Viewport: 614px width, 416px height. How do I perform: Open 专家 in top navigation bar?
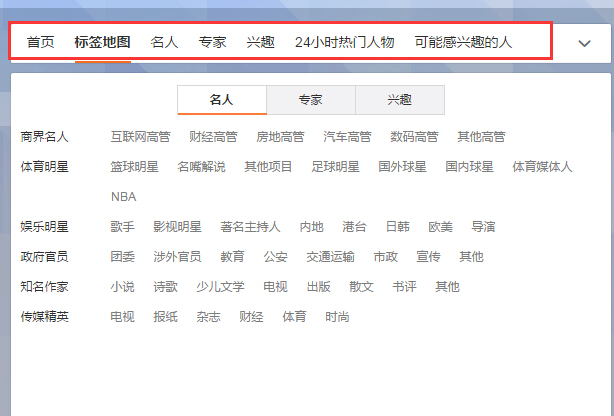(x=213, y=42)
